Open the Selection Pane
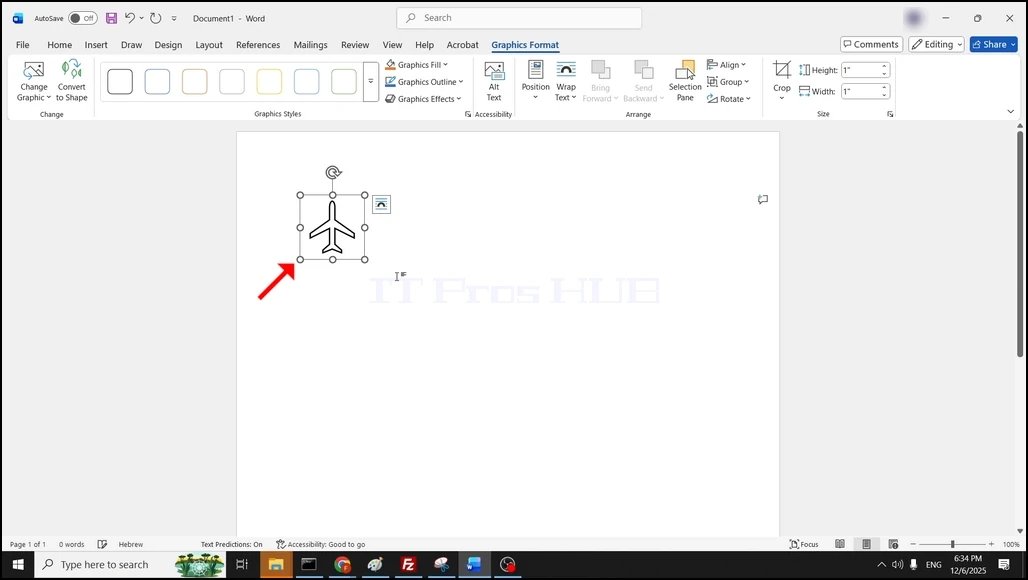This screenshot has width=1028, height=580. 685,81
